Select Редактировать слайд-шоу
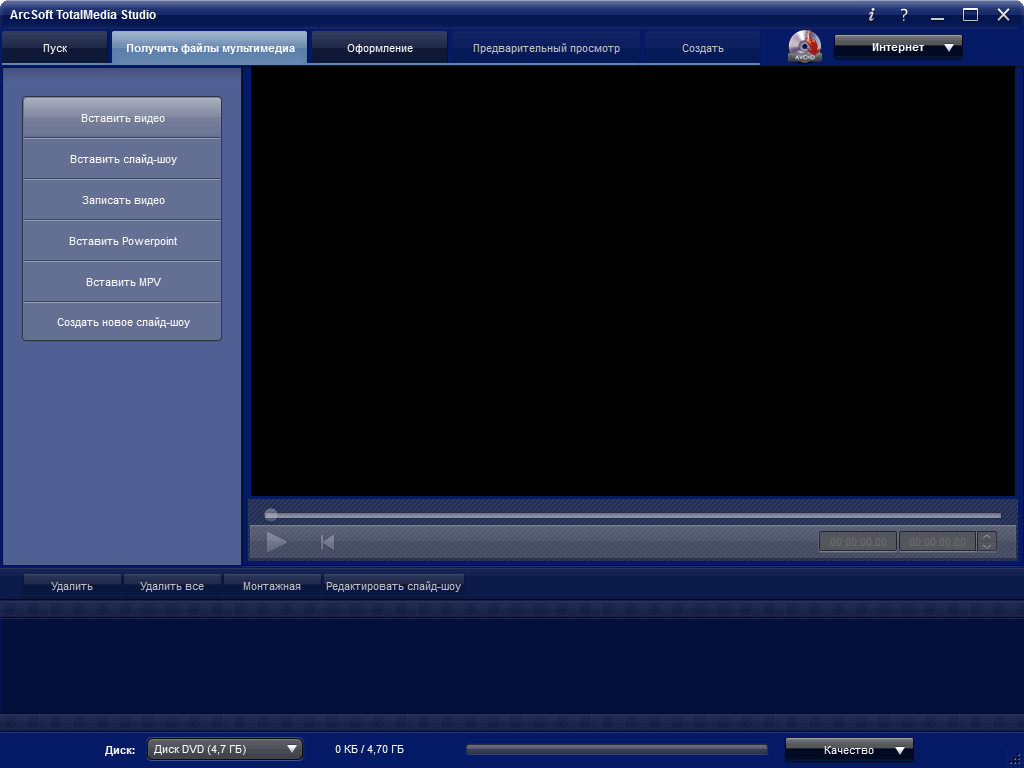The width and height of the screenshot is (1024, 768). pos(393,586)
